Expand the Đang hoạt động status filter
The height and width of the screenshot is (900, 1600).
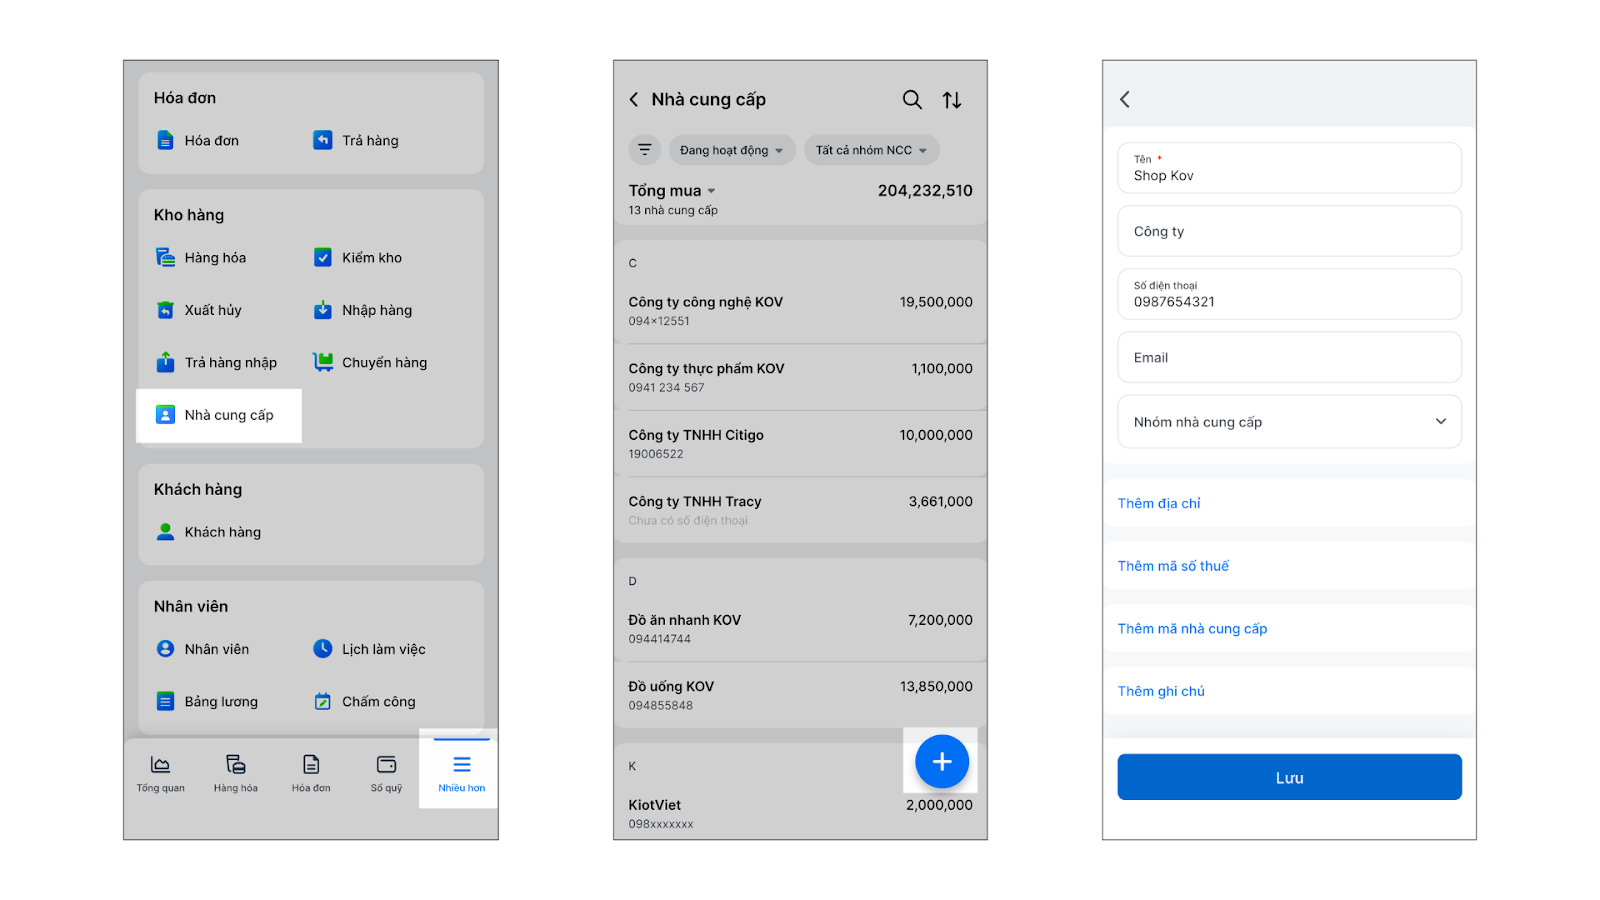(731, 150)
